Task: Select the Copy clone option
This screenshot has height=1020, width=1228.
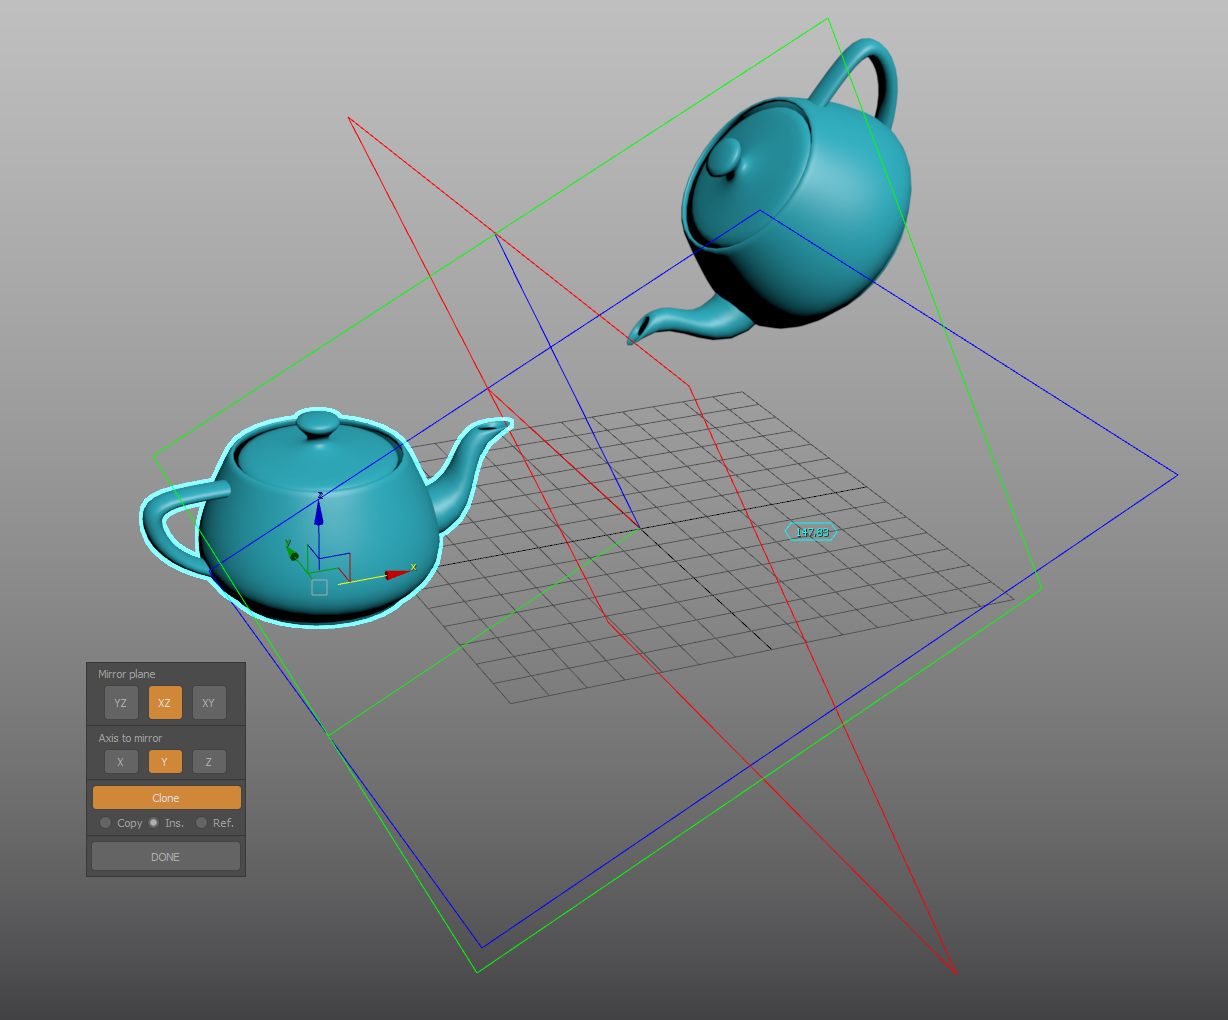Action: pos(106,823)
